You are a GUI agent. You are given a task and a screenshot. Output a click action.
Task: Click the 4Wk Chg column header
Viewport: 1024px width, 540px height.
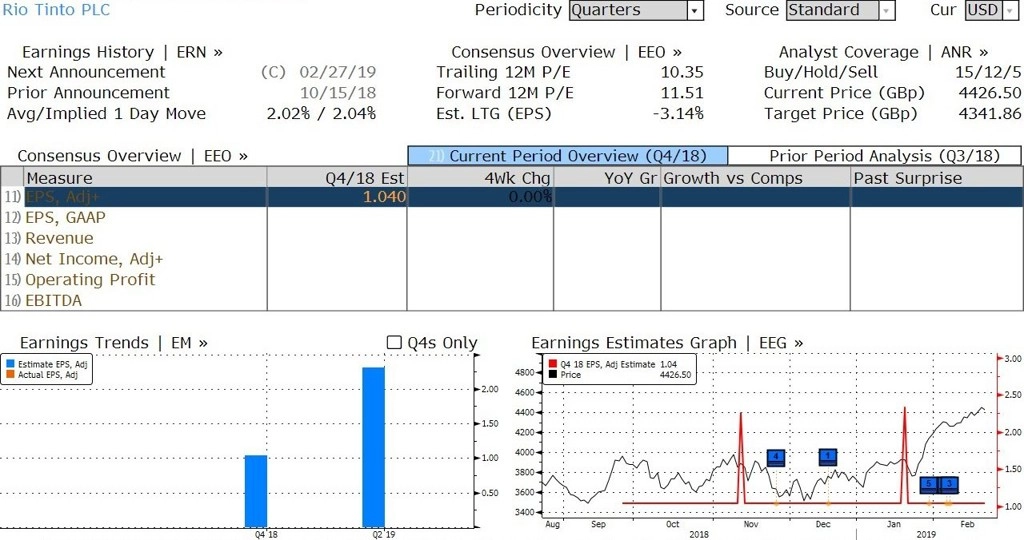click(480, 178)
